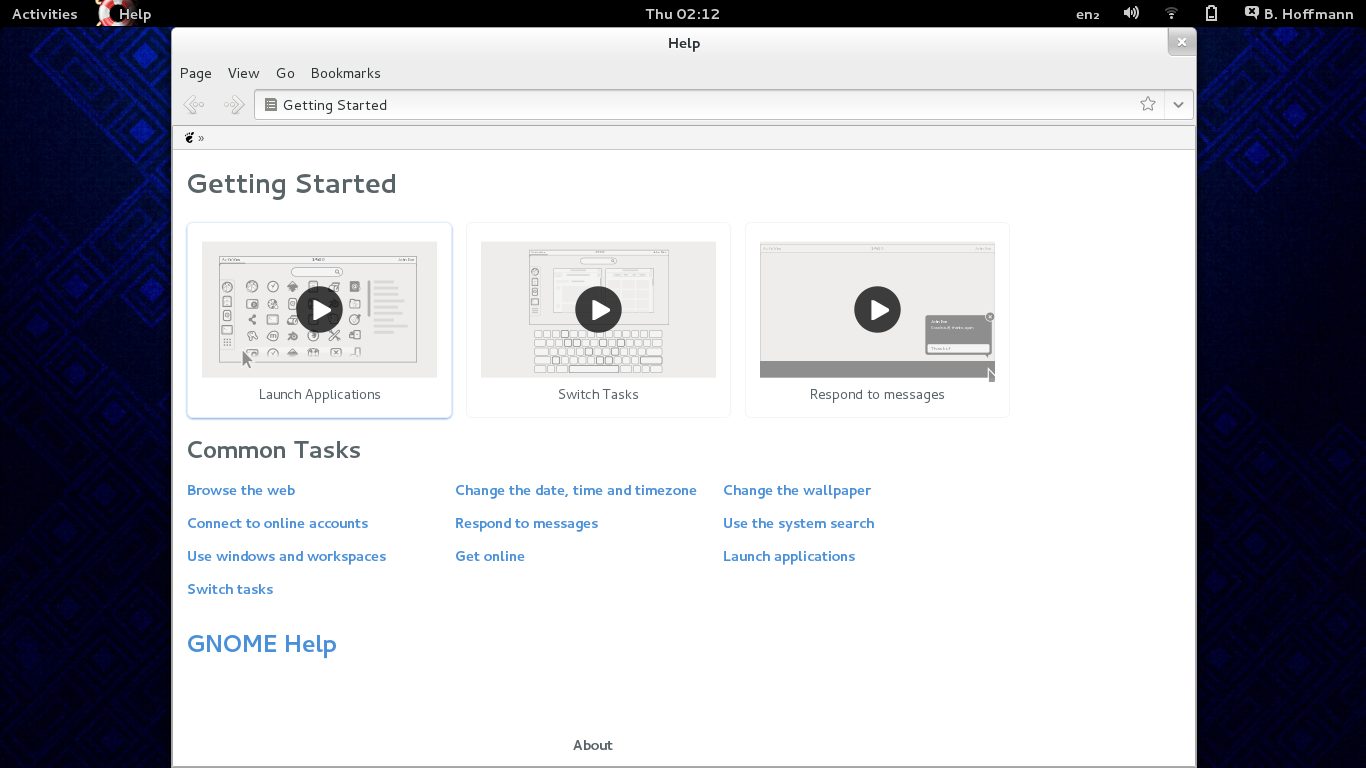Open the en keyboard layout menu

click(x=1087, y=14)
